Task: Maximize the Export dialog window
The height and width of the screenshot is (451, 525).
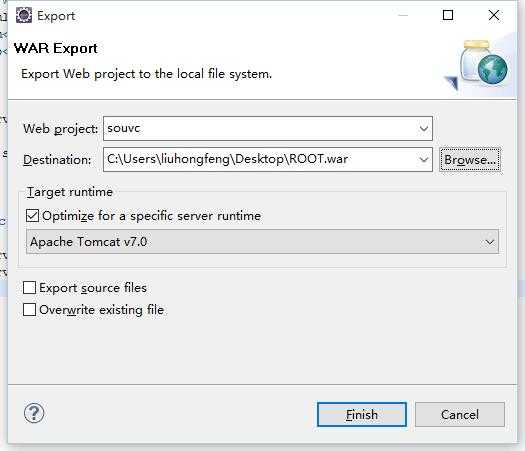Action: pyautogui.click(x=448, y=15)
